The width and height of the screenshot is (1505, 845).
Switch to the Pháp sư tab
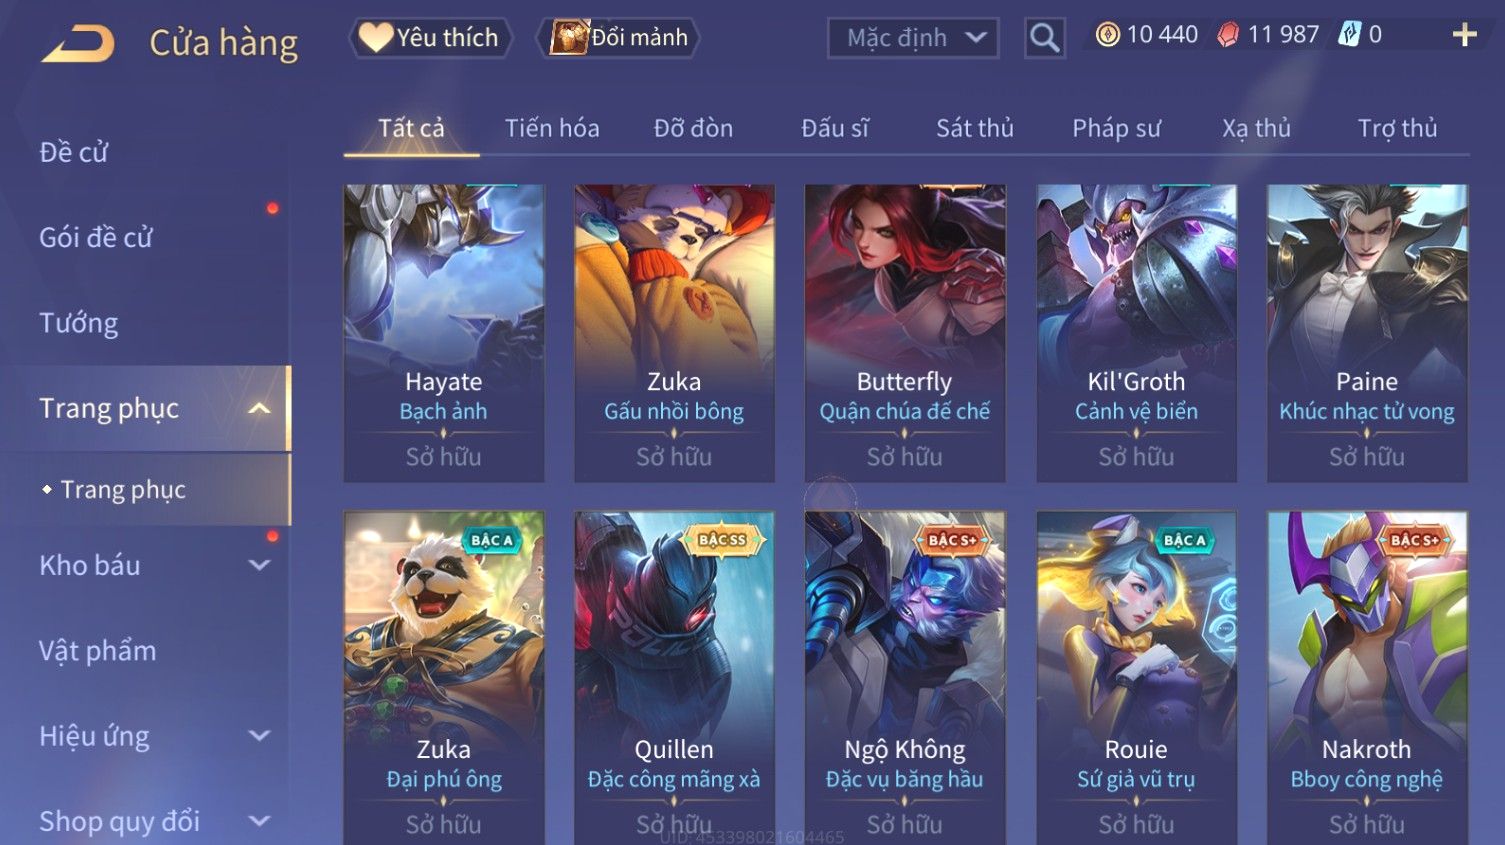(x=1117, y=128)
